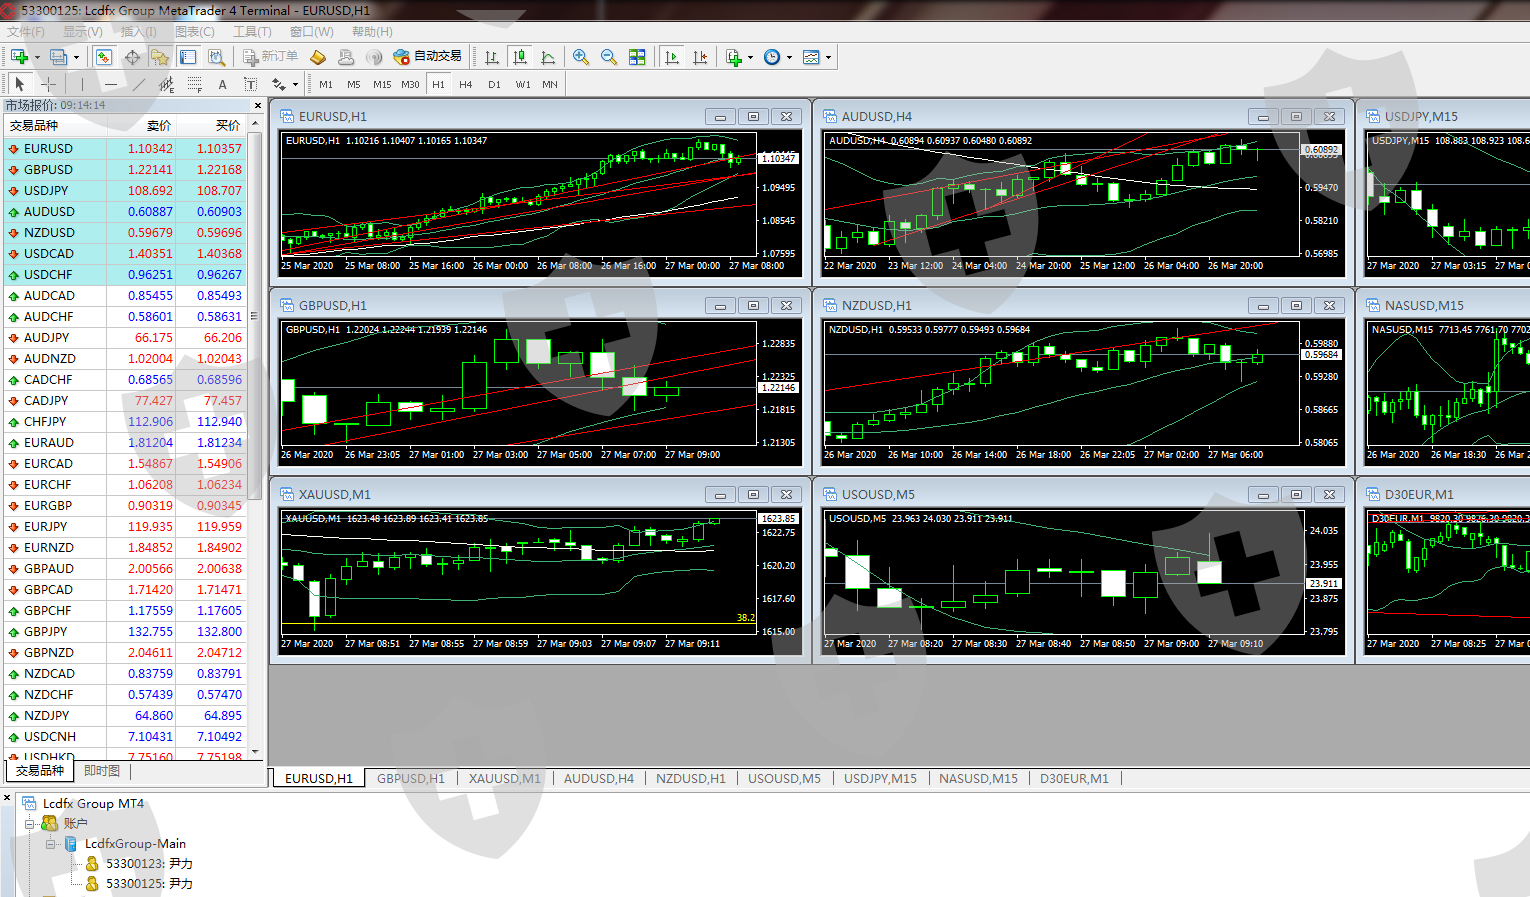The height and width of the screenshot is (897, 1530).
Task: Open a new chart window from toolbar
Action: (x=19, y=57)
